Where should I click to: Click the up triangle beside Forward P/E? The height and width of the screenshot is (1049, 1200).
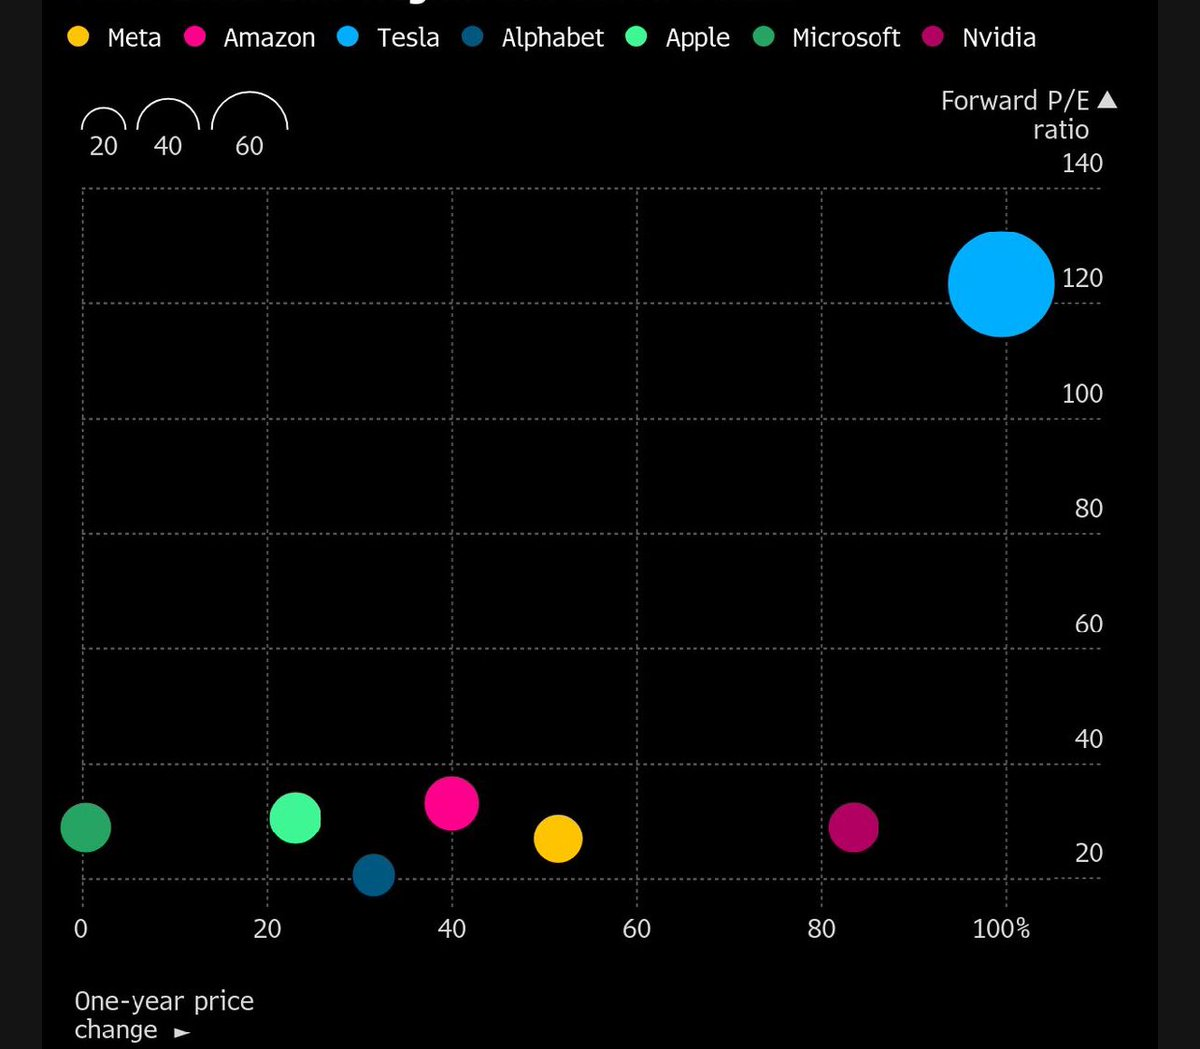coord(1107,100)
